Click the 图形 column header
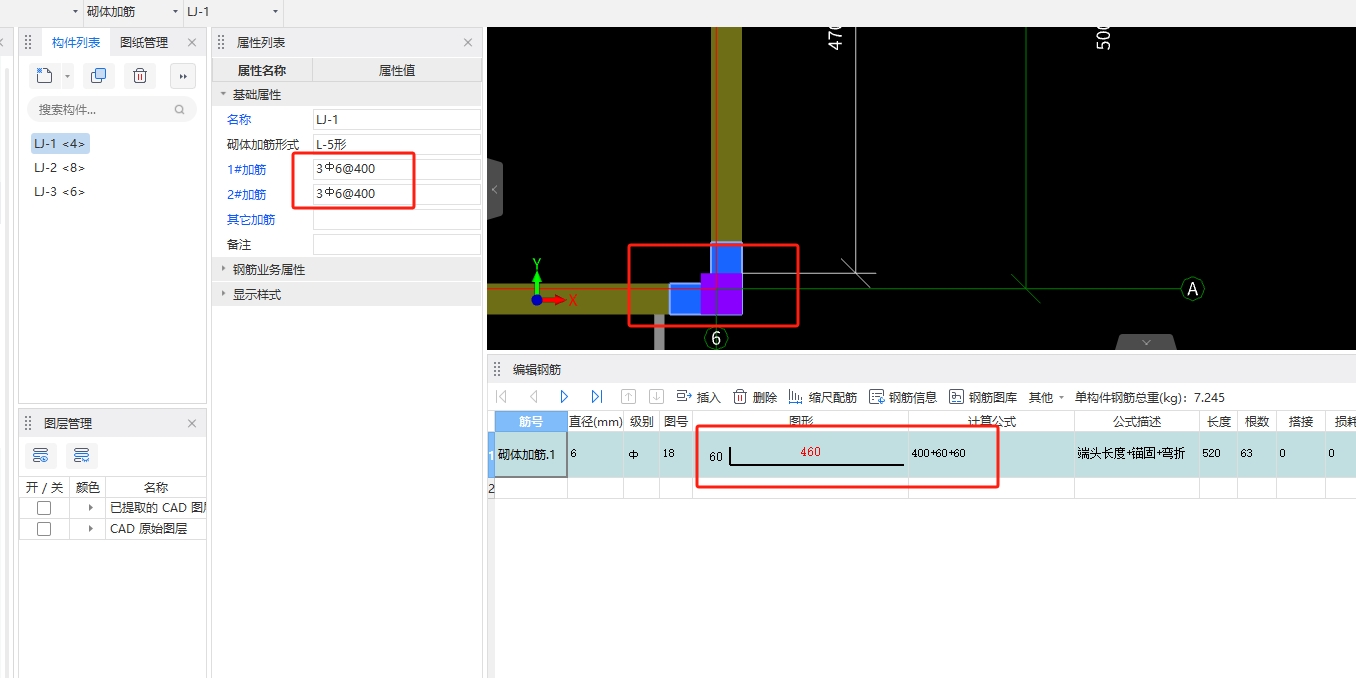 coord(801,422)
